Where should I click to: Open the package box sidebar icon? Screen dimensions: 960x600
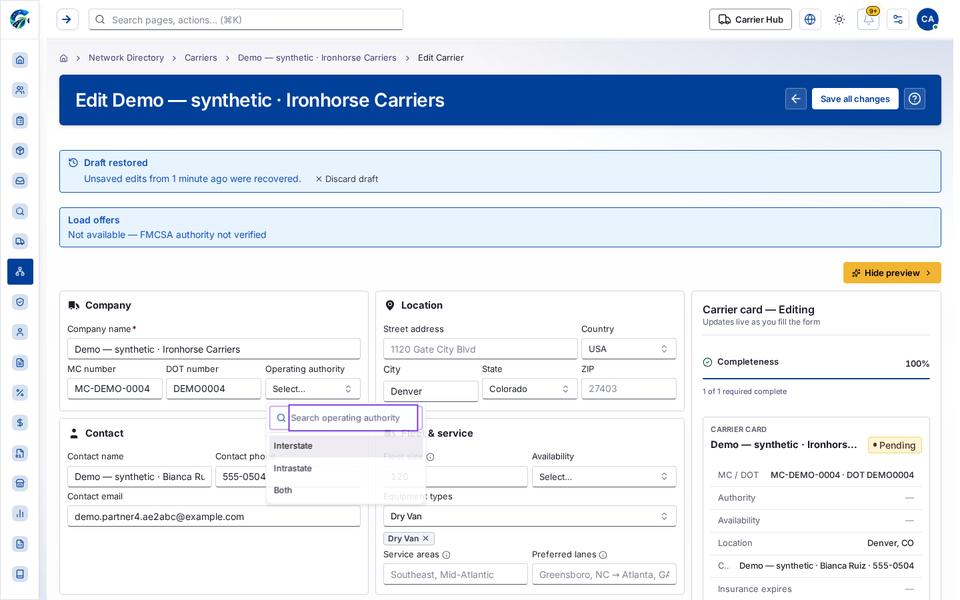(x=20, y=151)
